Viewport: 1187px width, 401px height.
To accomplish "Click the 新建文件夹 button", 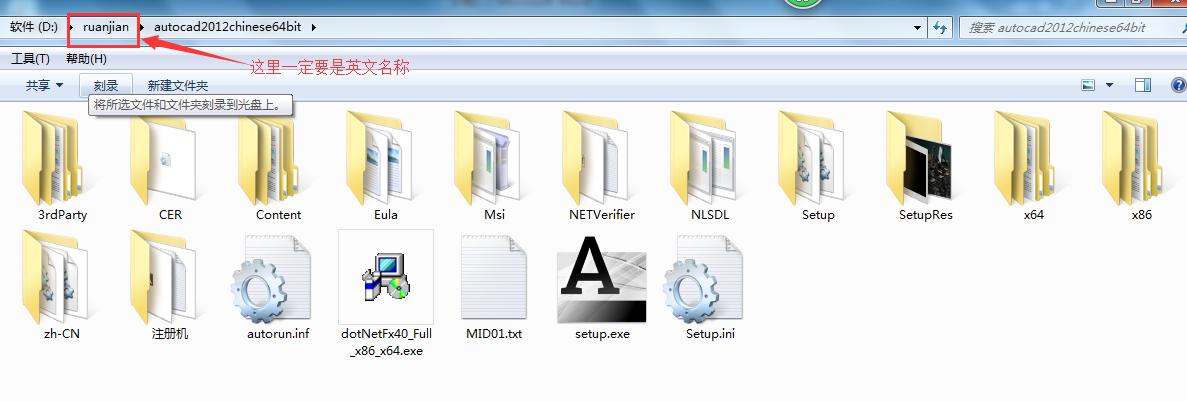I will [178, 85].
